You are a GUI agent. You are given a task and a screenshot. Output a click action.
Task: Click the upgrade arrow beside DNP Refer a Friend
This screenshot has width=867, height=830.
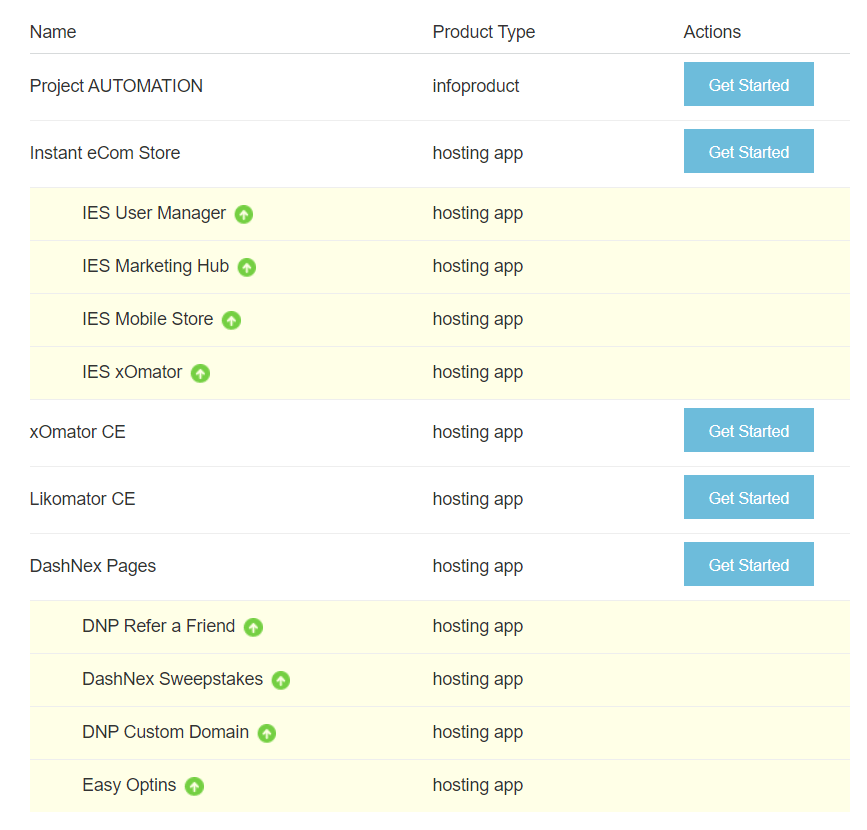[x=253, y=627]
